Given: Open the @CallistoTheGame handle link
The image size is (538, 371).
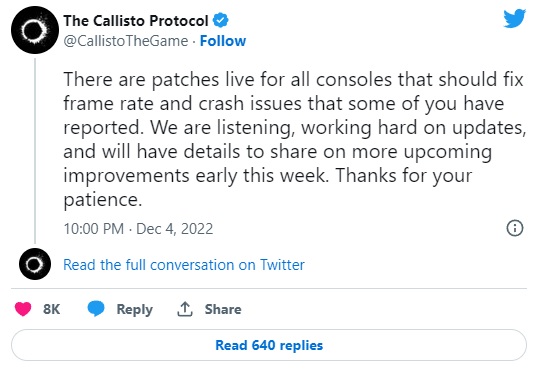Looking at the screenshot, I should click(126, 41).
